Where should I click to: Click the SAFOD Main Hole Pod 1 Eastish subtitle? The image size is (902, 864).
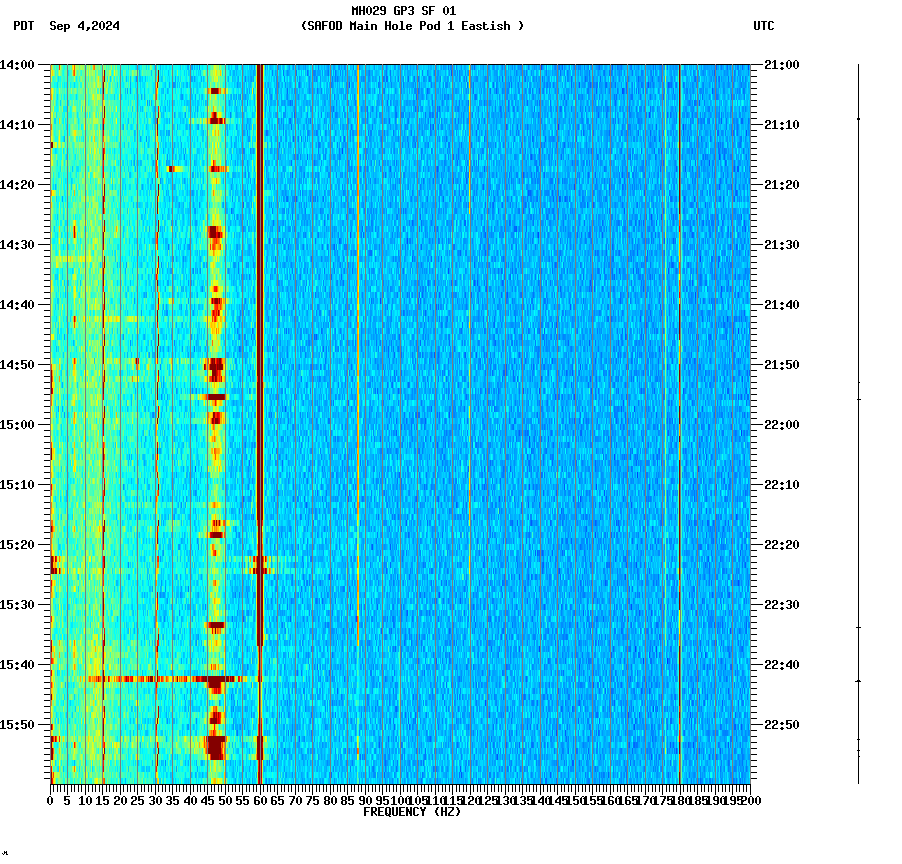pyautogui.click(x=404, y=26)
